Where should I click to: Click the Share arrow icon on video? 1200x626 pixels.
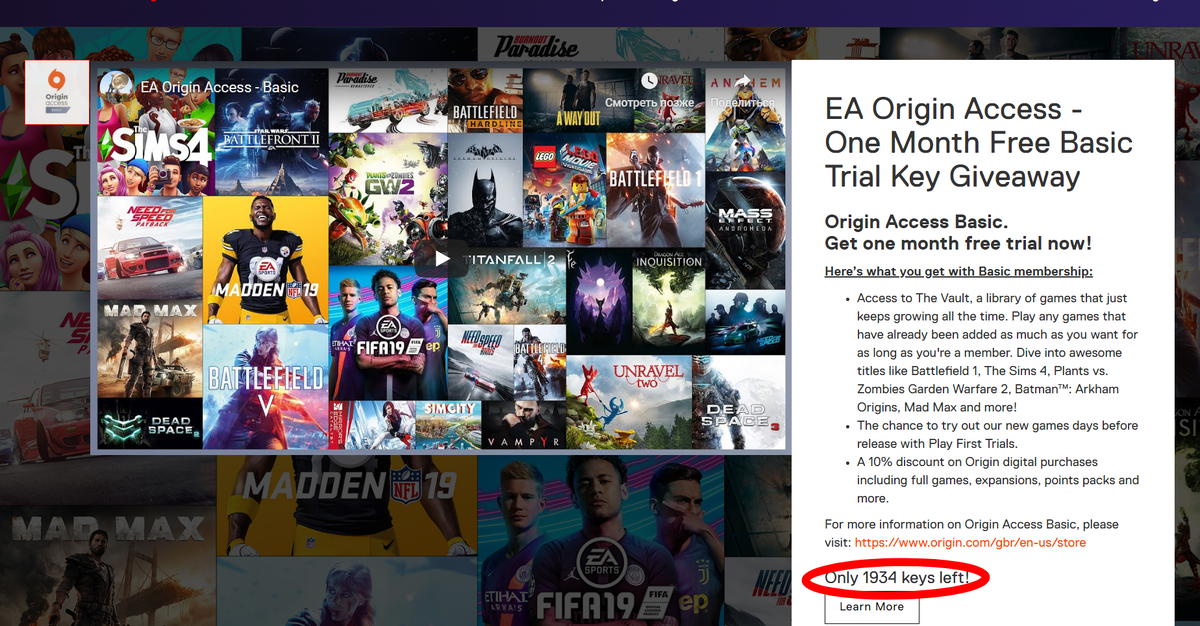point(741,80)
